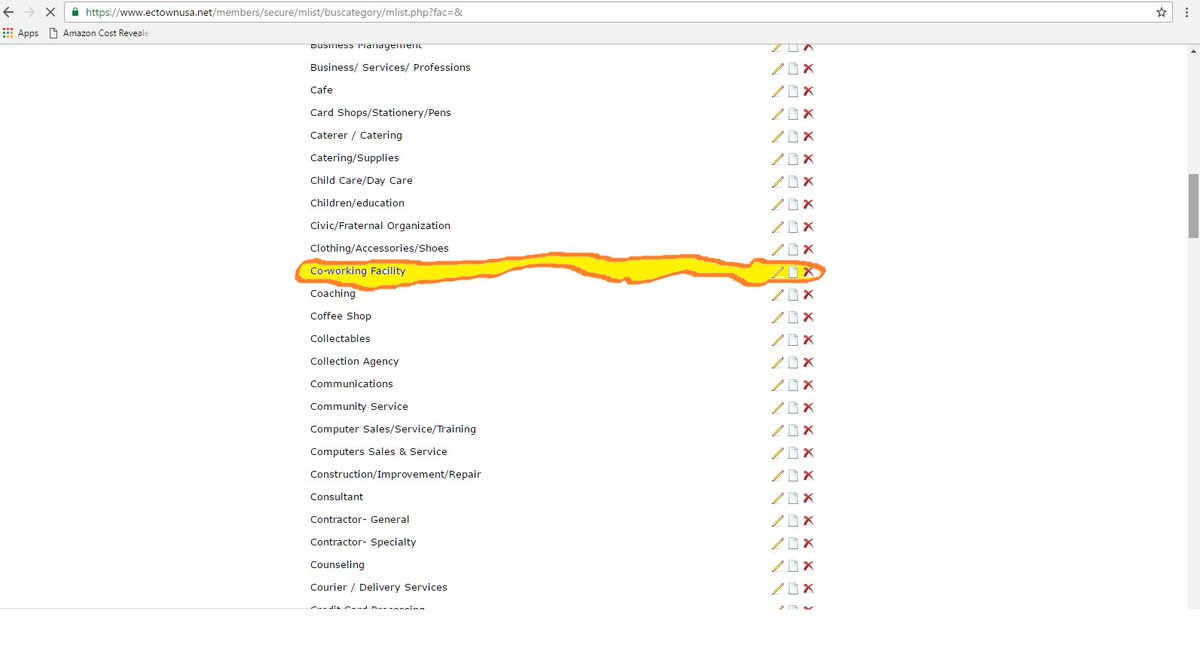
Task: Click the Child Care/Day Care text
Action: 361,181
